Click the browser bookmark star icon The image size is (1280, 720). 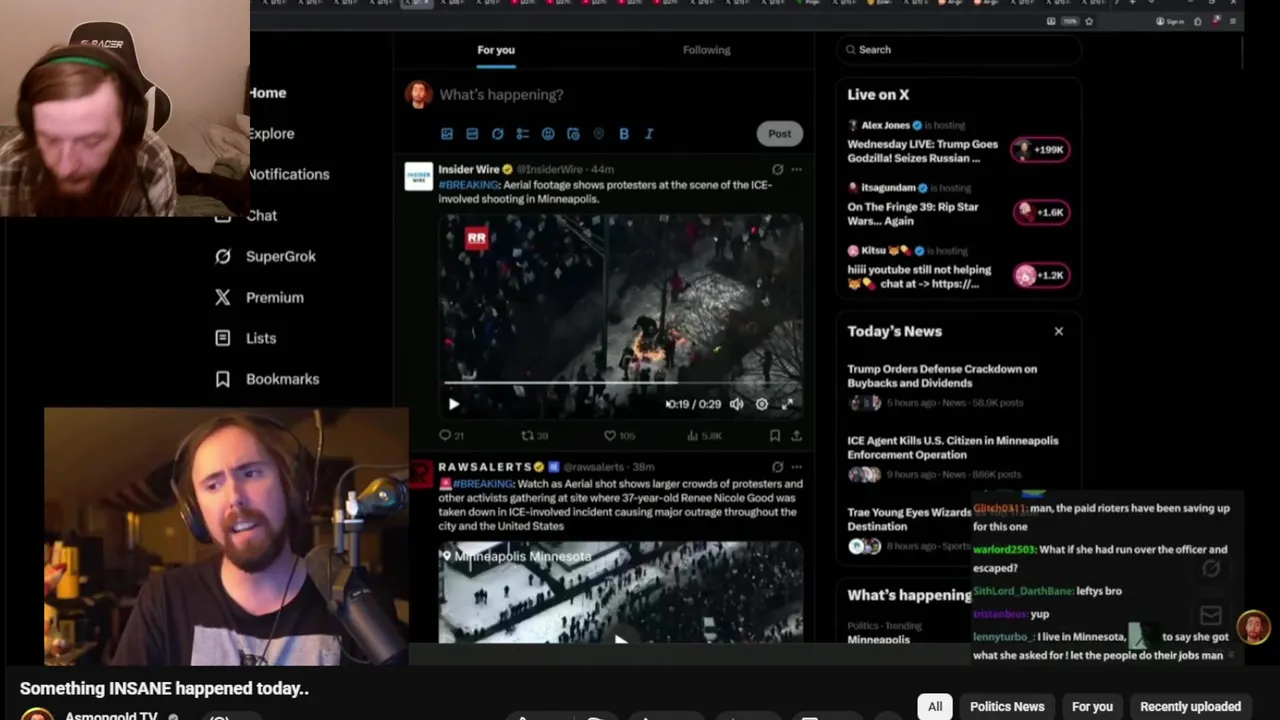(1089, 21)
